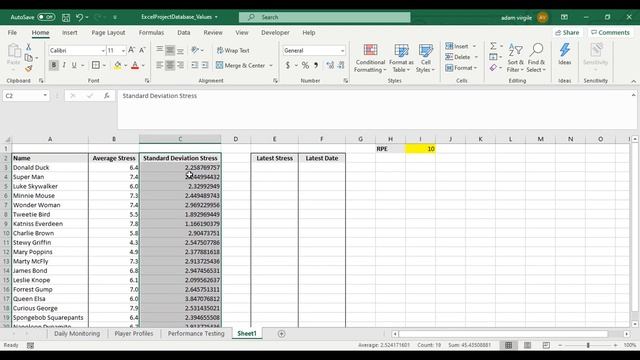The image size is (640, 360).
Task: Click the top align icon
Action: click(160, 50)
